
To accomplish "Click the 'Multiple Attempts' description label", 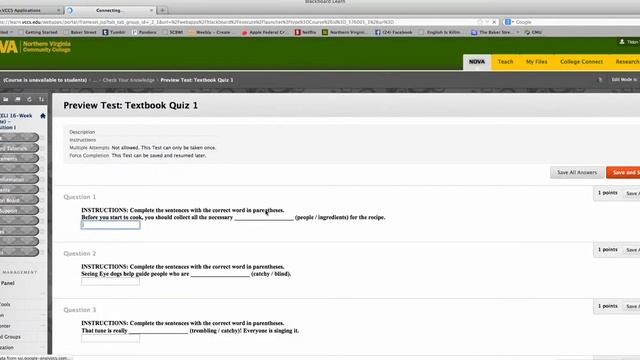I will [89, 148].
